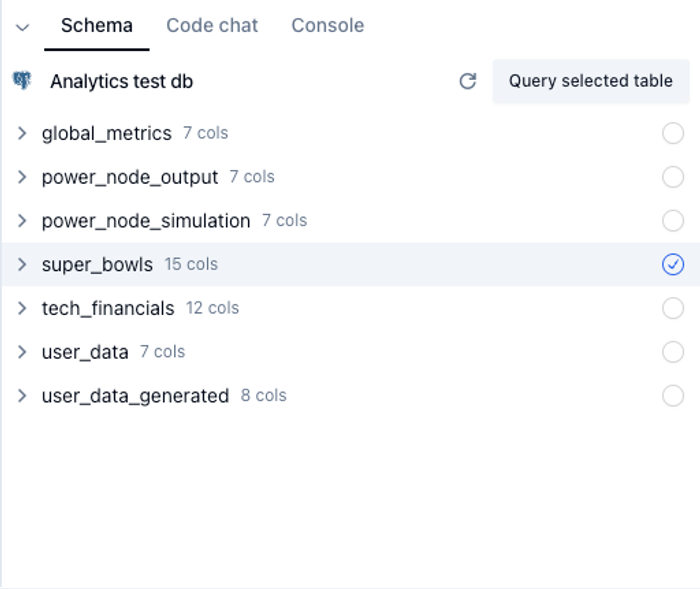
Task: Open the Console tab
Action: [x=327, y=26]
